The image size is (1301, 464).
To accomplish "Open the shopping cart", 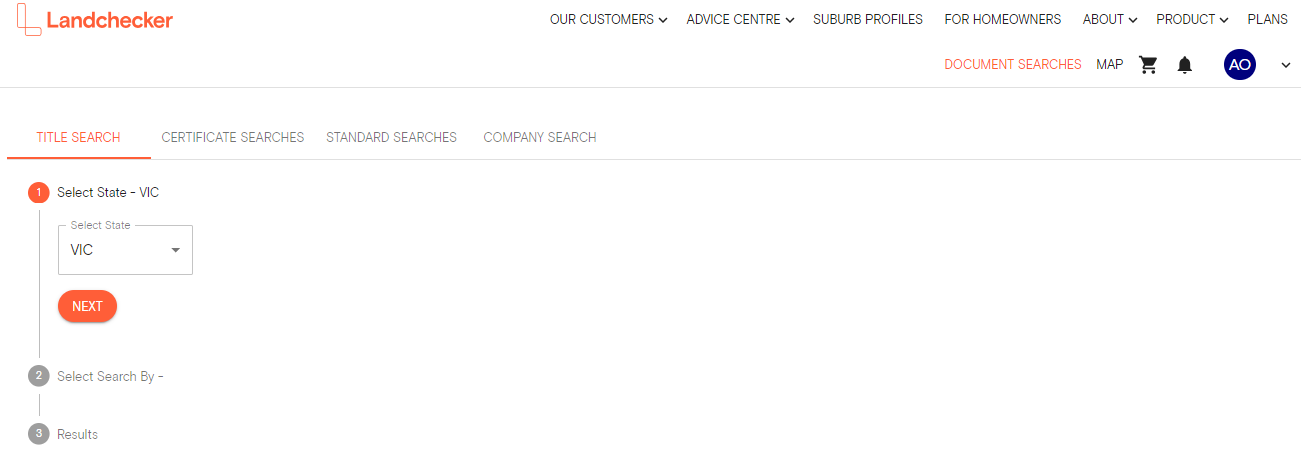I will tap(1149, 65).
